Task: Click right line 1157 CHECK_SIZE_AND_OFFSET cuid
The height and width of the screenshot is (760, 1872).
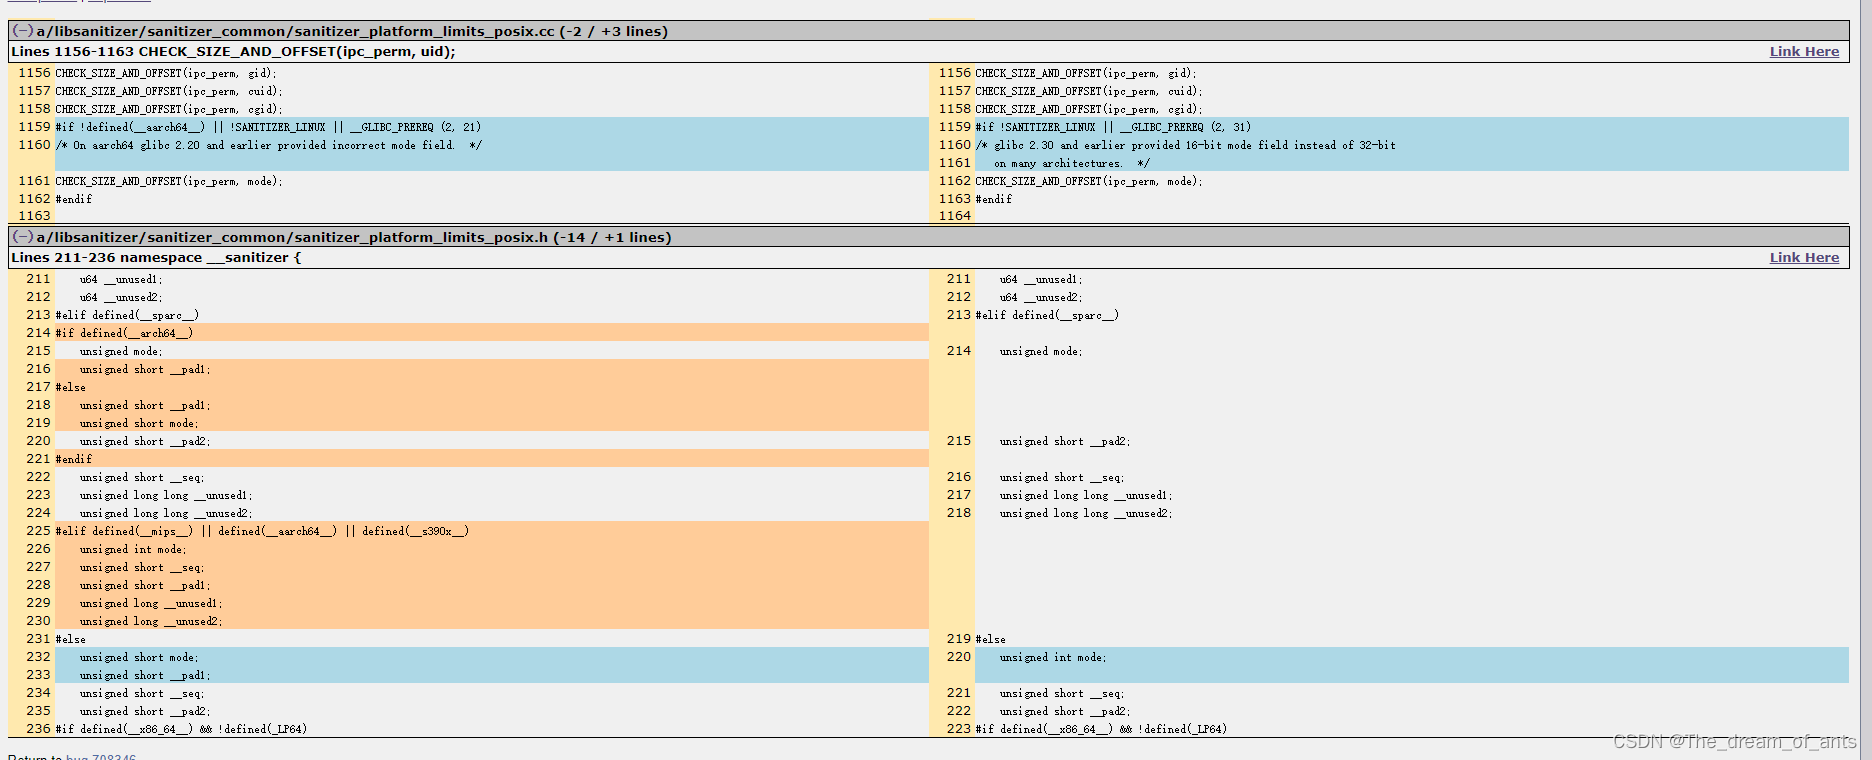Action: pyautogui.click(x=1089, y=91)
